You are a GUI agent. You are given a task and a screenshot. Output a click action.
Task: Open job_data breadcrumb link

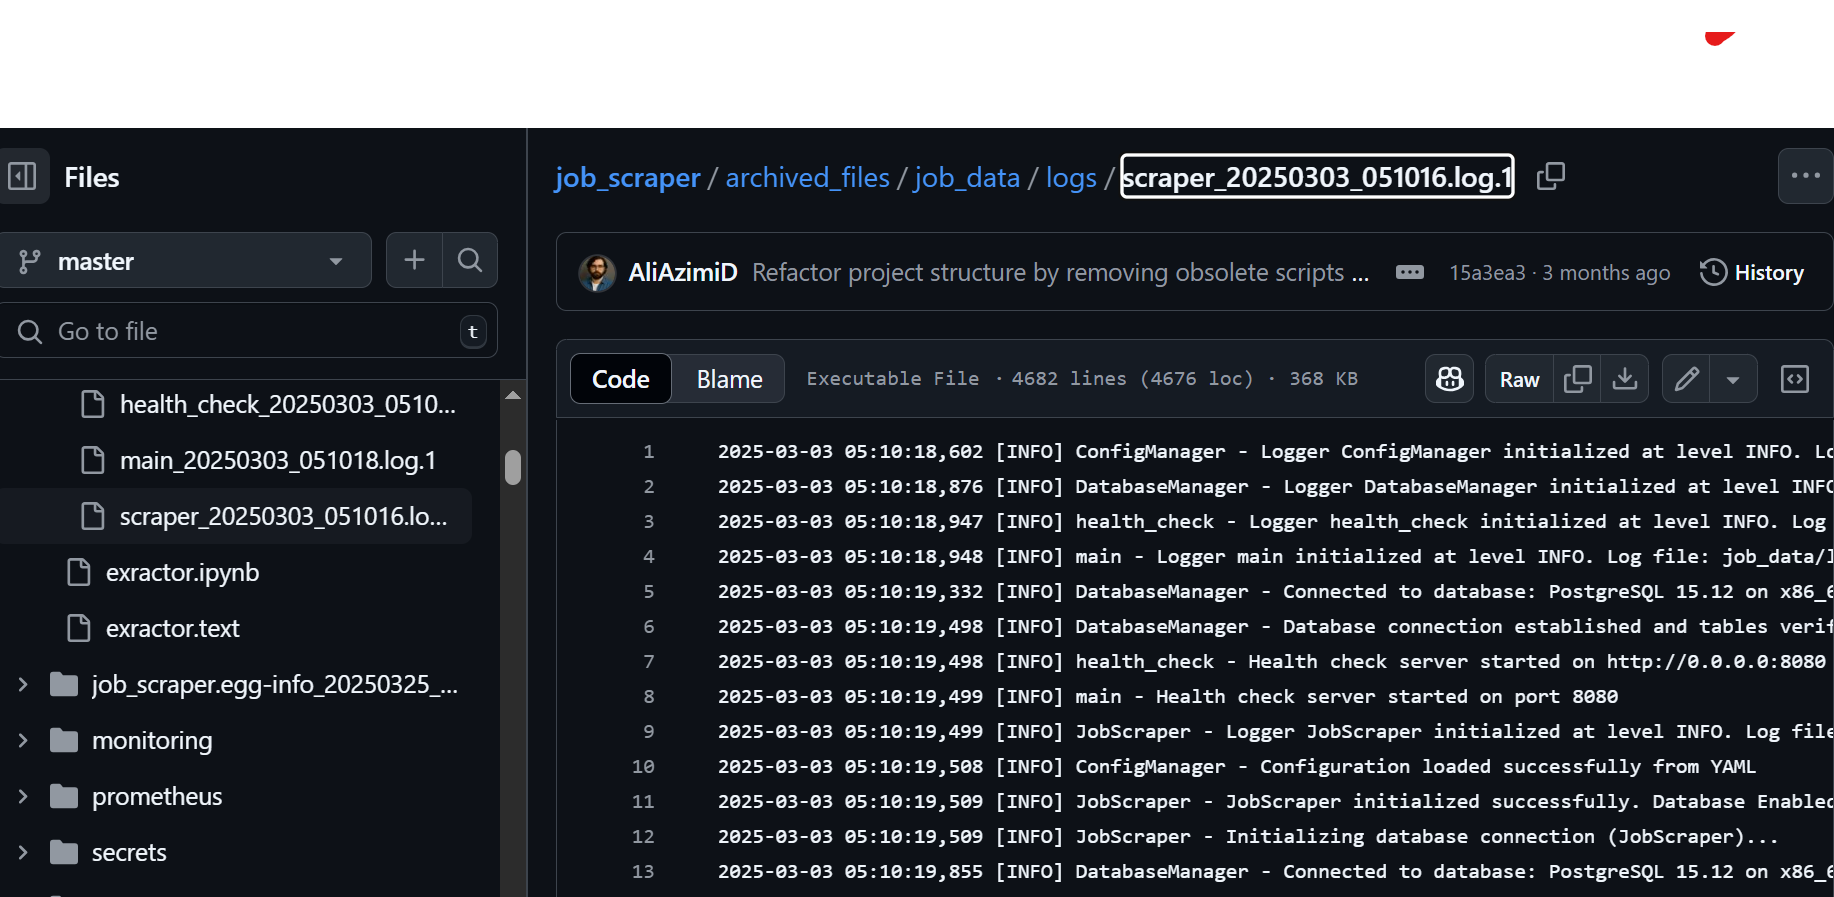click(x=966, y=177)
